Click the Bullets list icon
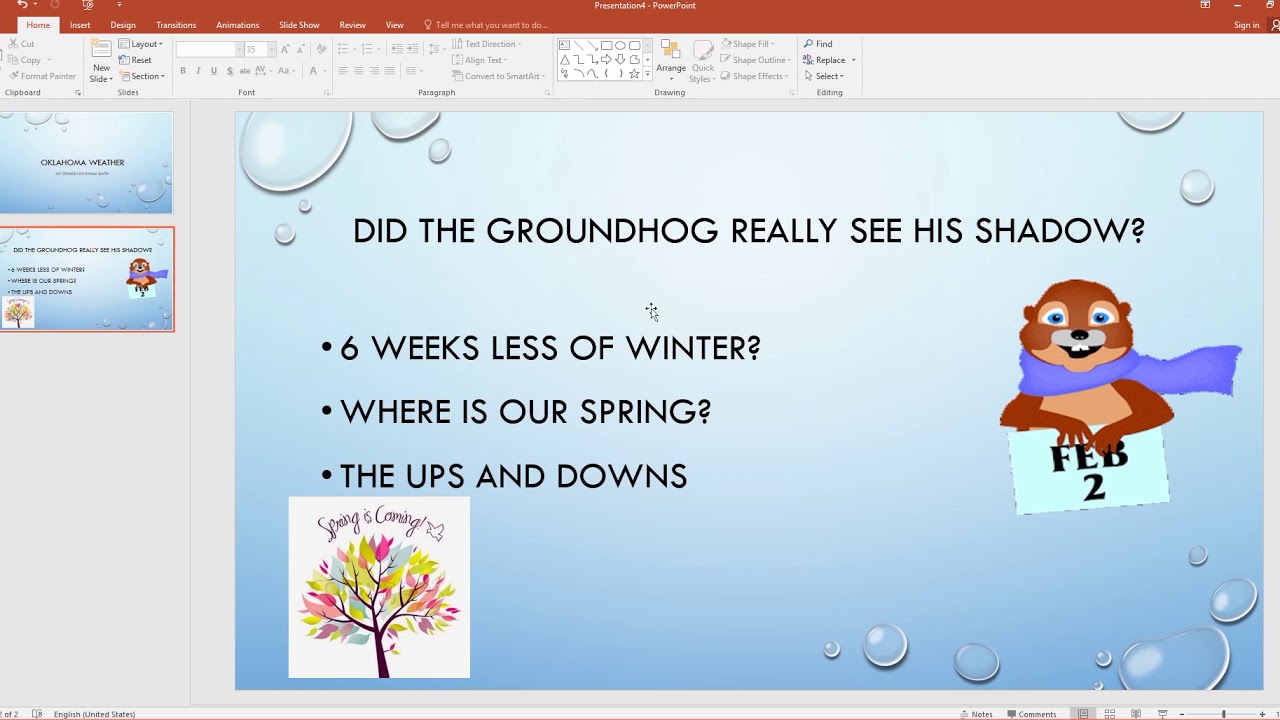The height and width of the screenshot is (720, 1280). 345,49
